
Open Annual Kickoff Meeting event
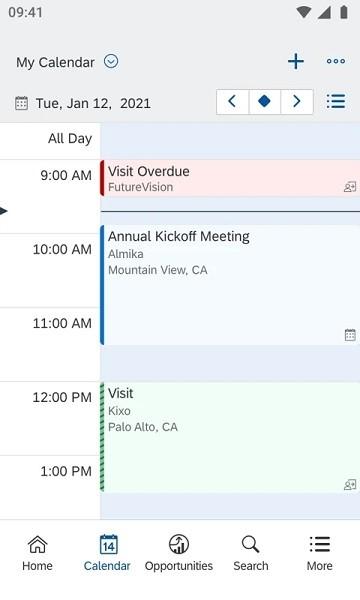click(230, 285)
